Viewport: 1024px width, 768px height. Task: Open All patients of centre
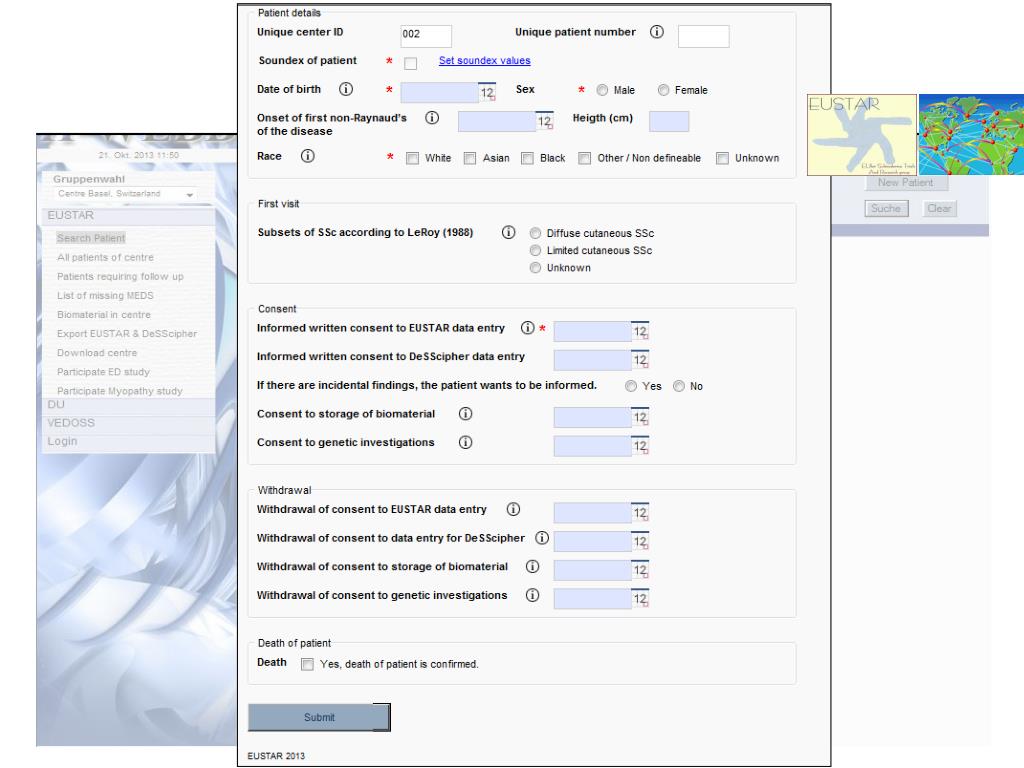[105, 257]
